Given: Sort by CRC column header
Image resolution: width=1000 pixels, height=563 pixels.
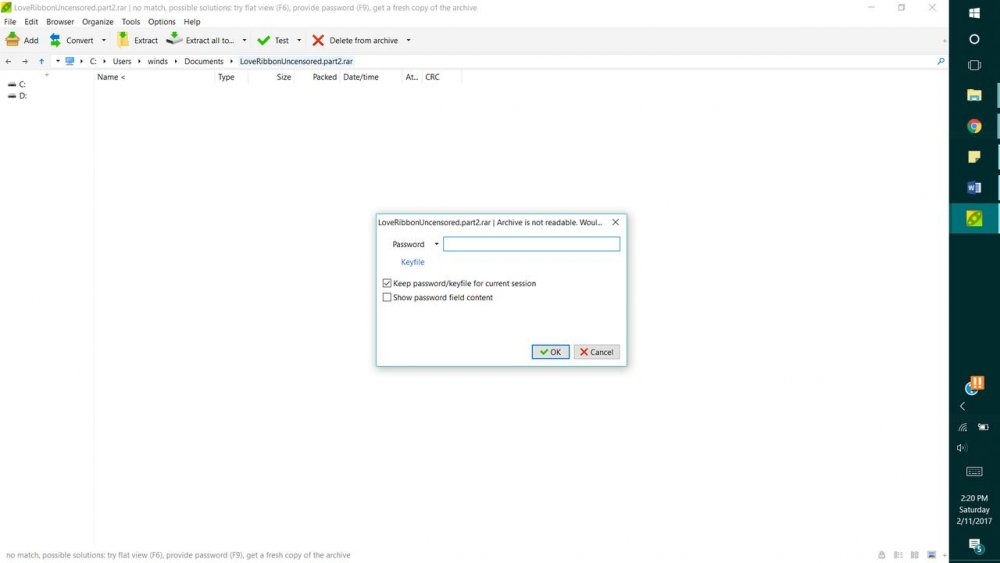Looking at the screenshot, I should point(432,77).
